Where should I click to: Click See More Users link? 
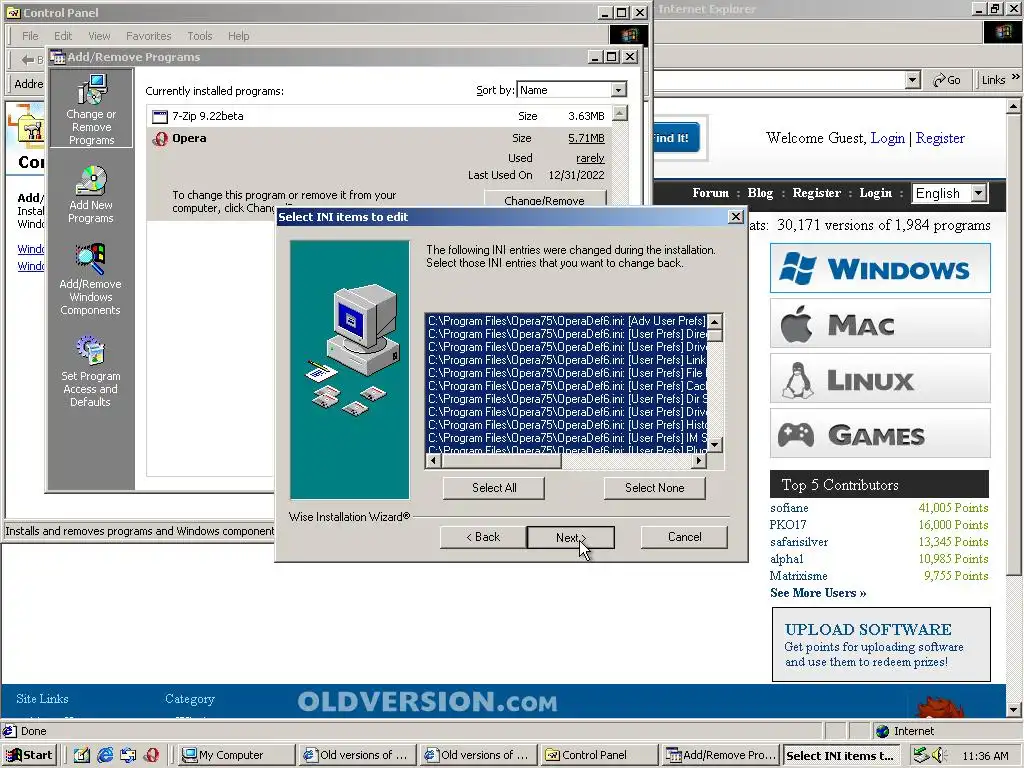click(x=818, y=593)
